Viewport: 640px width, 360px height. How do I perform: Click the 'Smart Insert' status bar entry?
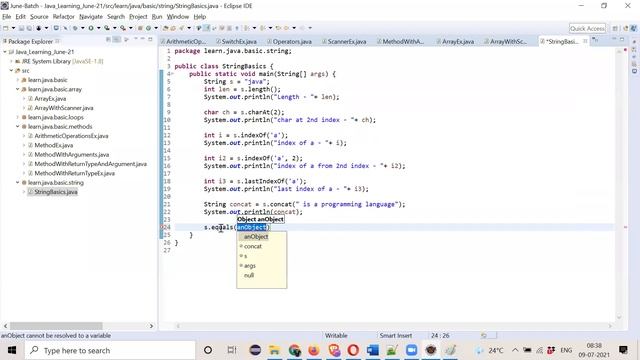click(396, 336)
